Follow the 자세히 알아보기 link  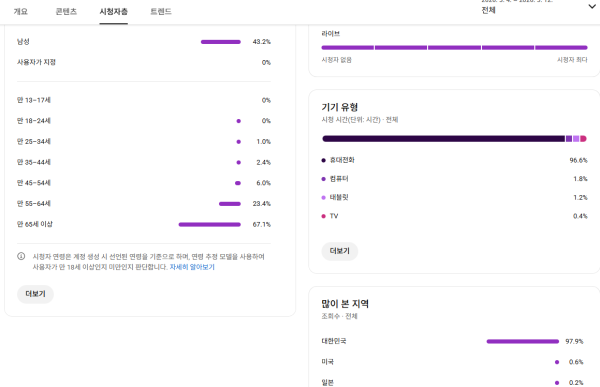click(x=192, y=267)
